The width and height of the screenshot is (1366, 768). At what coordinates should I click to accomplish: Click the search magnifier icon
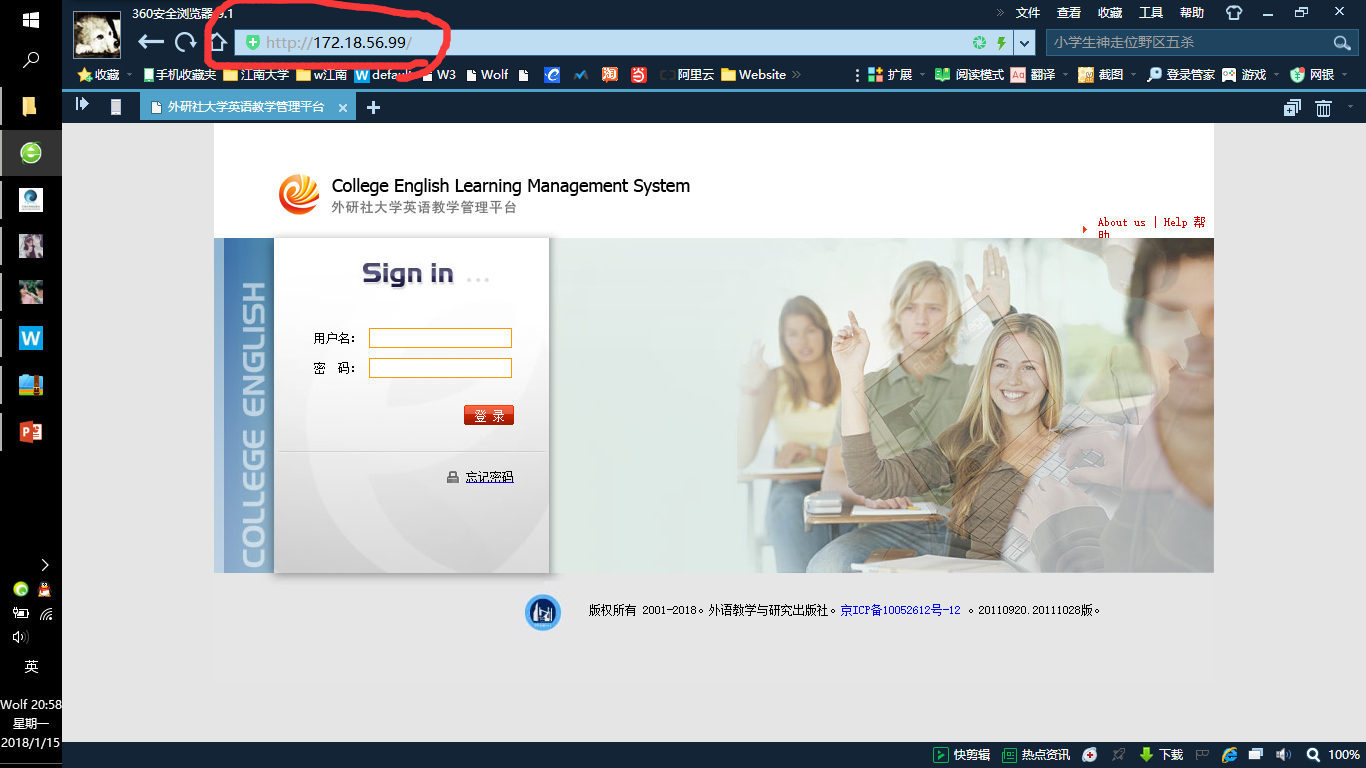(1342, 43)
